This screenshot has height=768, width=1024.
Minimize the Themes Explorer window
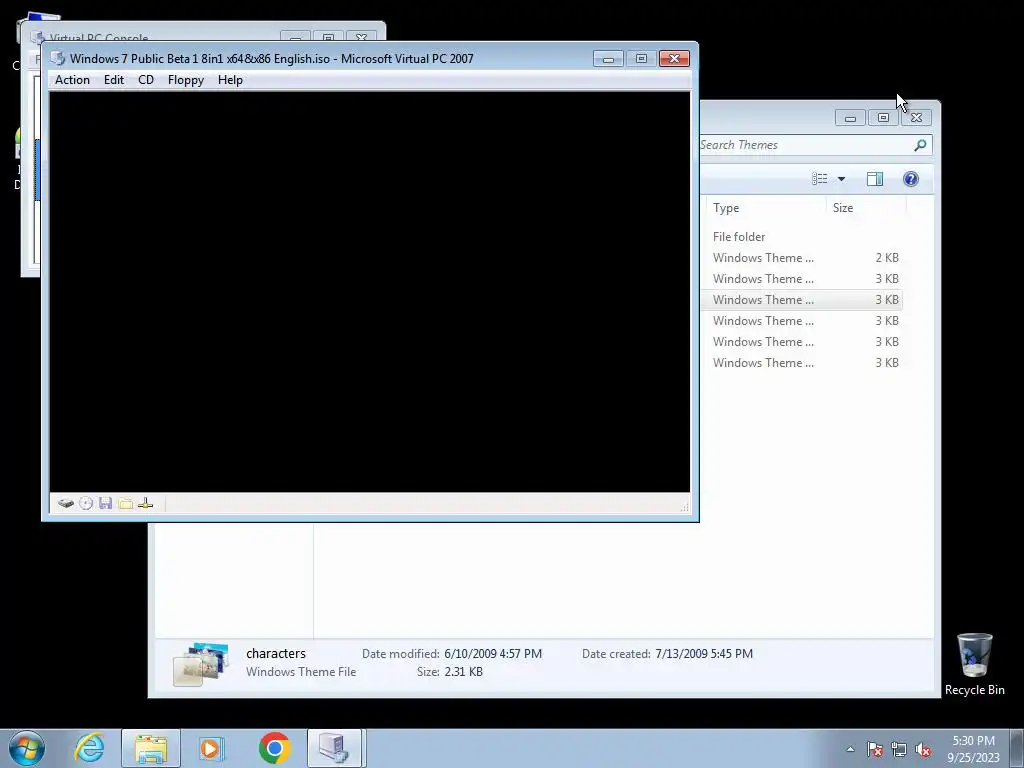[x=850, y=118]
